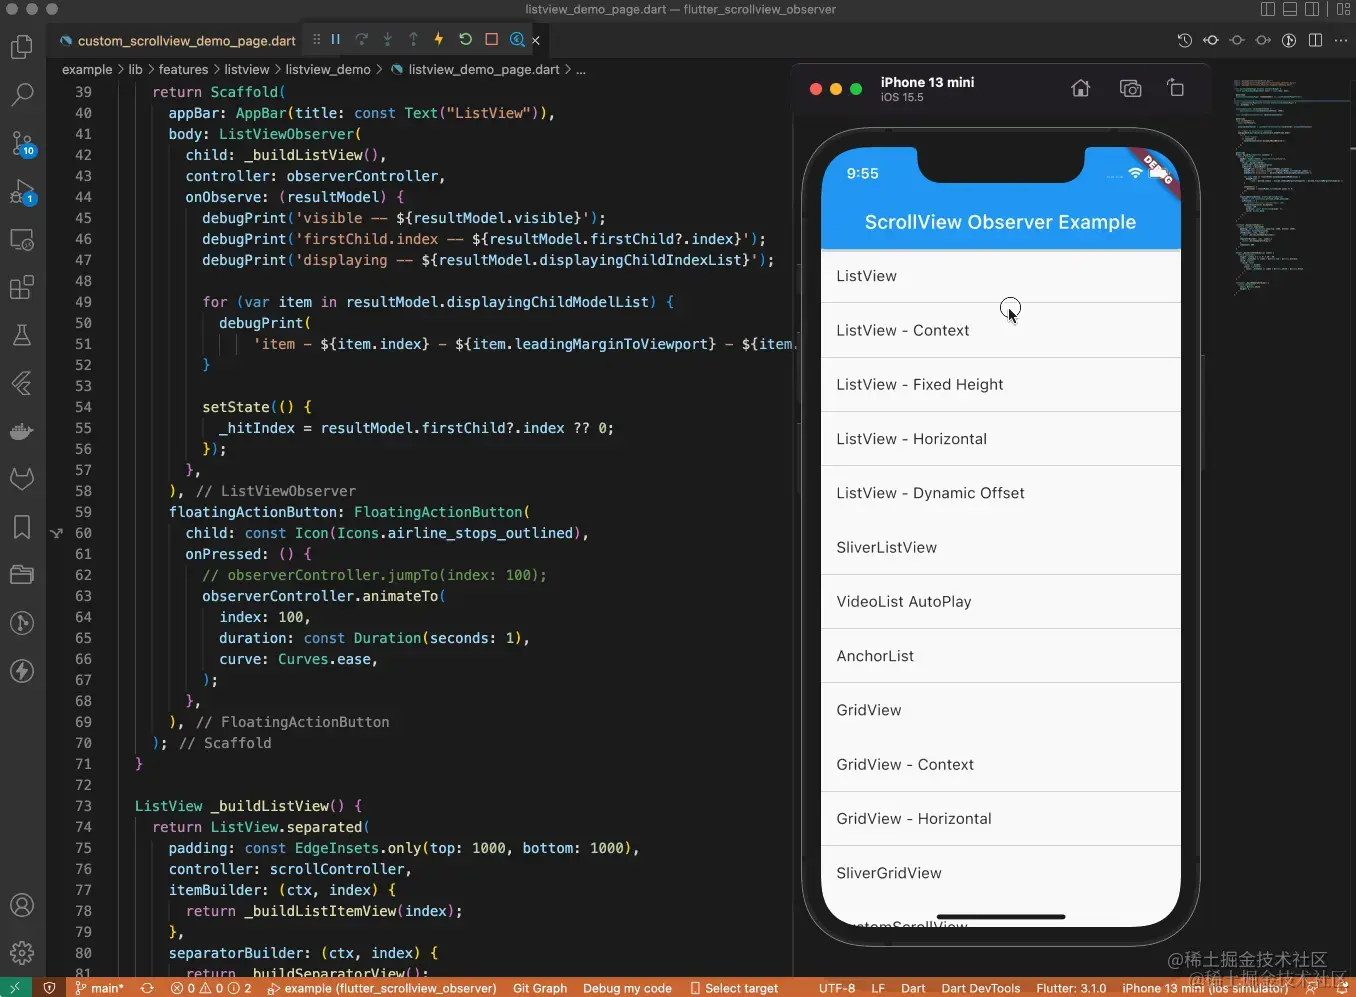Click the 'example' breadcrumb segment
This screenshot has width=1356, height=997.
(x=87, y=70)
